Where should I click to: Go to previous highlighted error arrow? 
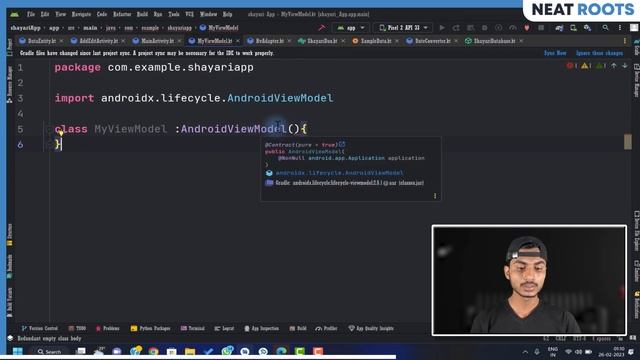[x=613, y=66]
